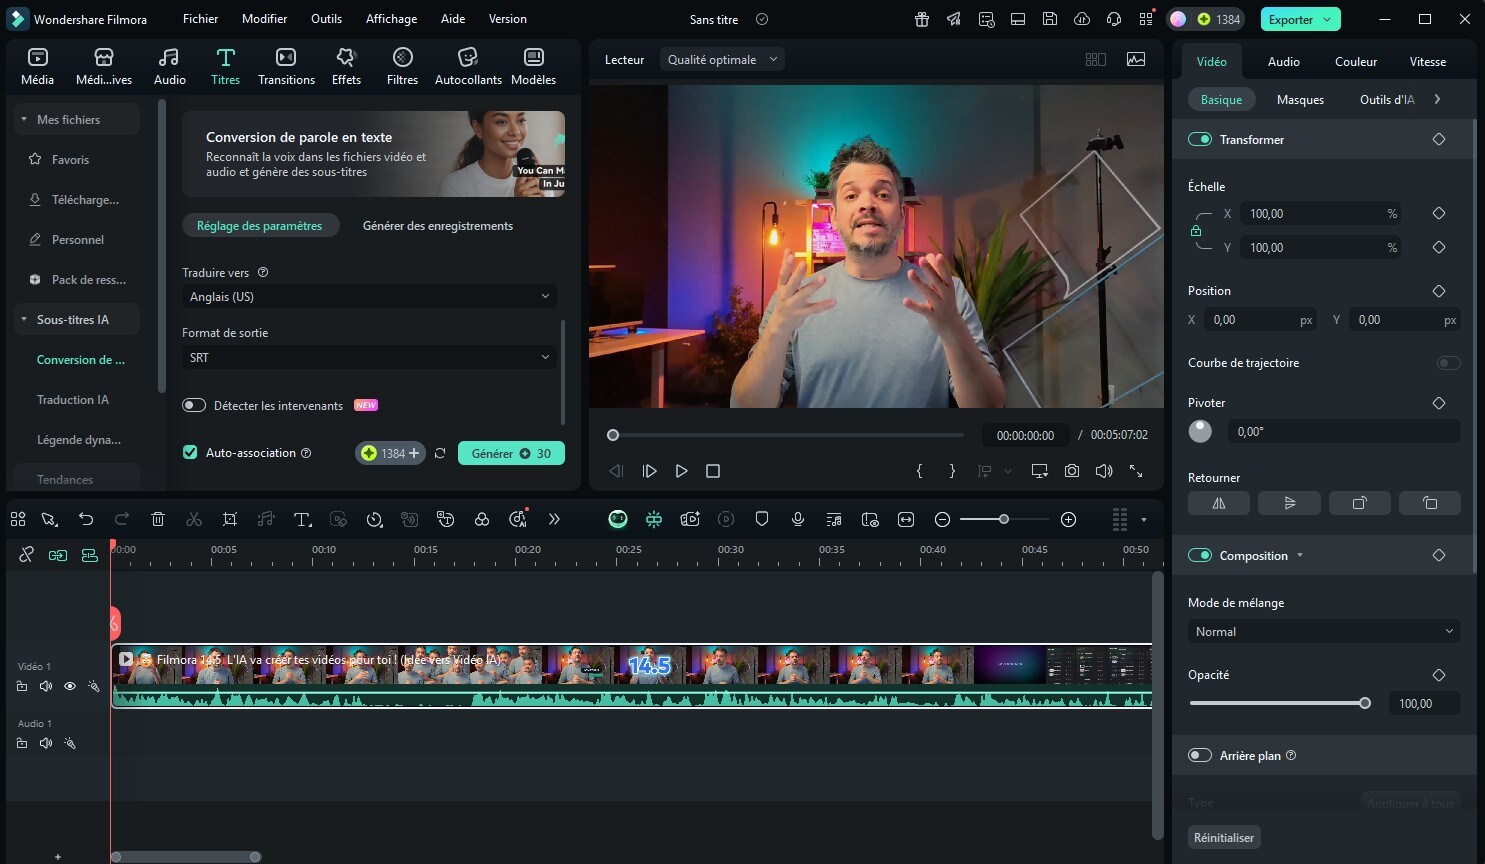Adjust the Opacité slider
This screenshot has height=864, width=1485.
[x=1278, y=703]
